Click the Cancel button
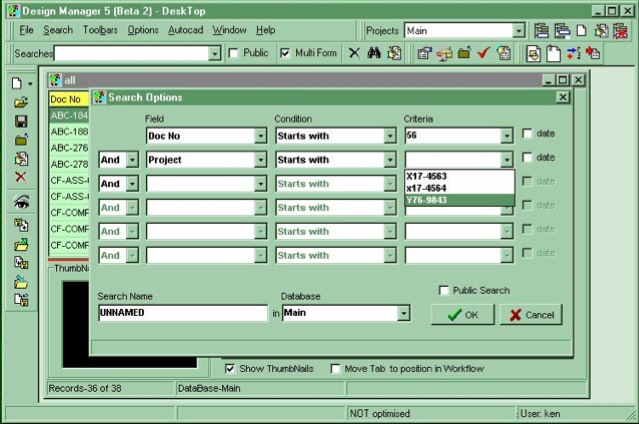Screen dimensions: 639x424 pos(531,315)
